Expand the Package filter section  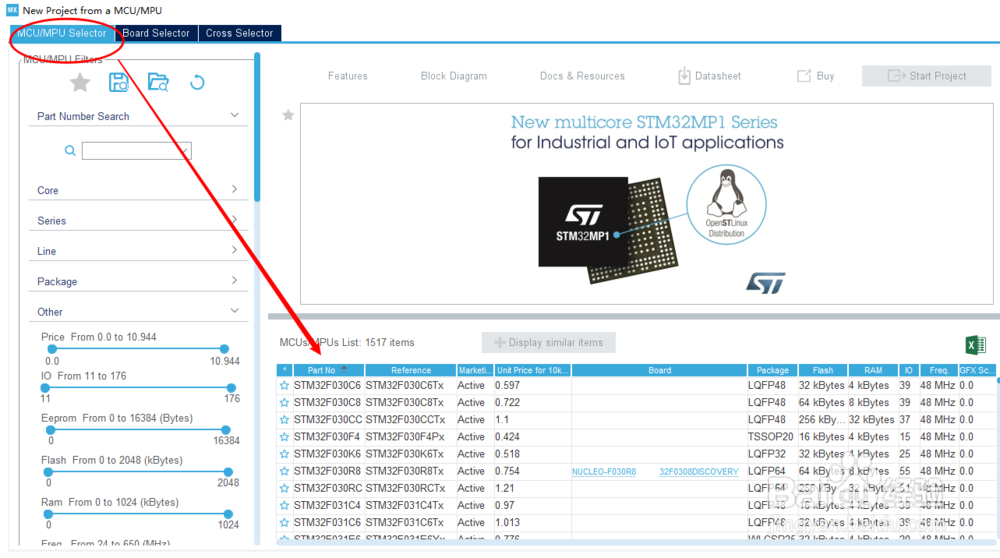click(x=235, y=281)
